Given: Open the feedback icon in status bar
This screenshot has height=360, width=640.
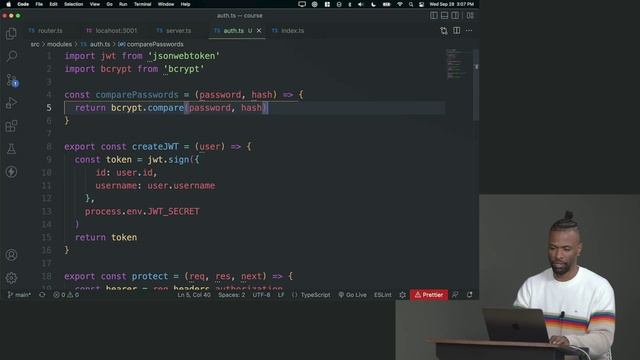Looking at the screenshot, I should (455, 295).
